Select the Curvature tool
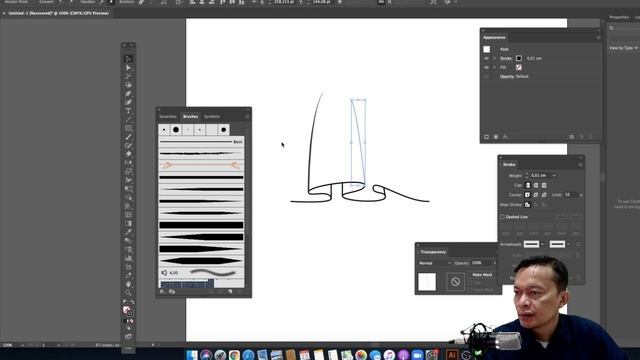This screenshot has width=640, height=360. tap(129, 102)
